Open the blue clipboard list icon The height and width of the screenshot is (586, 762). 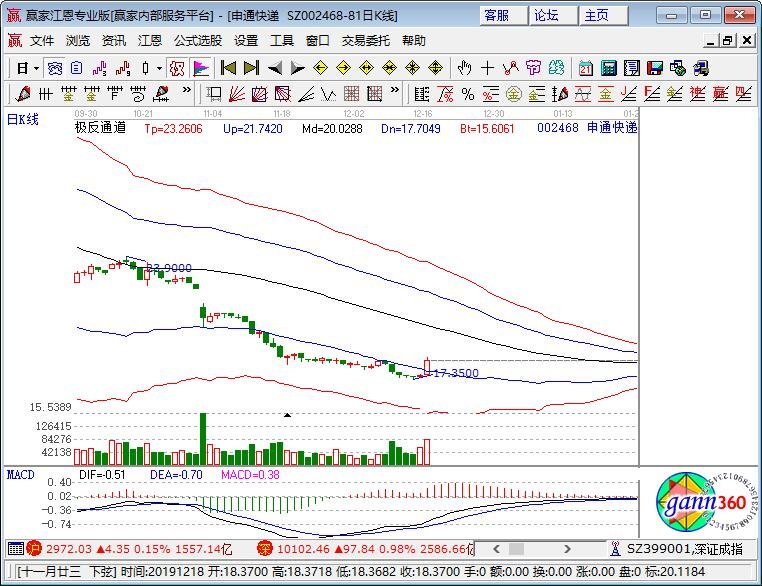[x=76, y=69]
